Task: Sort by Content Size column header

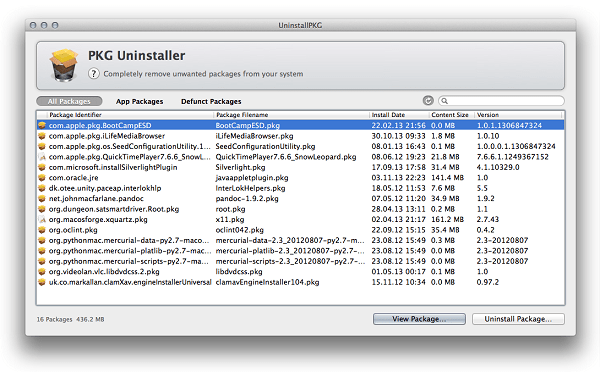Action: coord(452,115)
